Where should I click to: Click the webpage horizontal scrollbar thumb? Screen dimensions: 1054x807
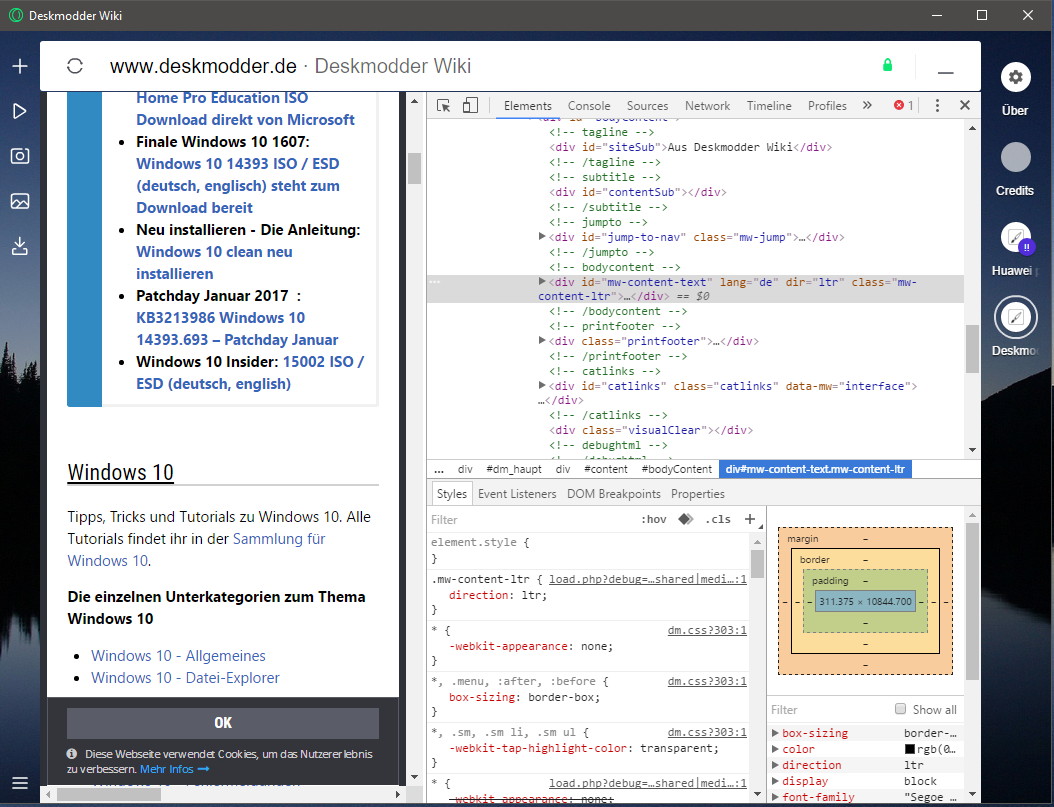point(109,794)
